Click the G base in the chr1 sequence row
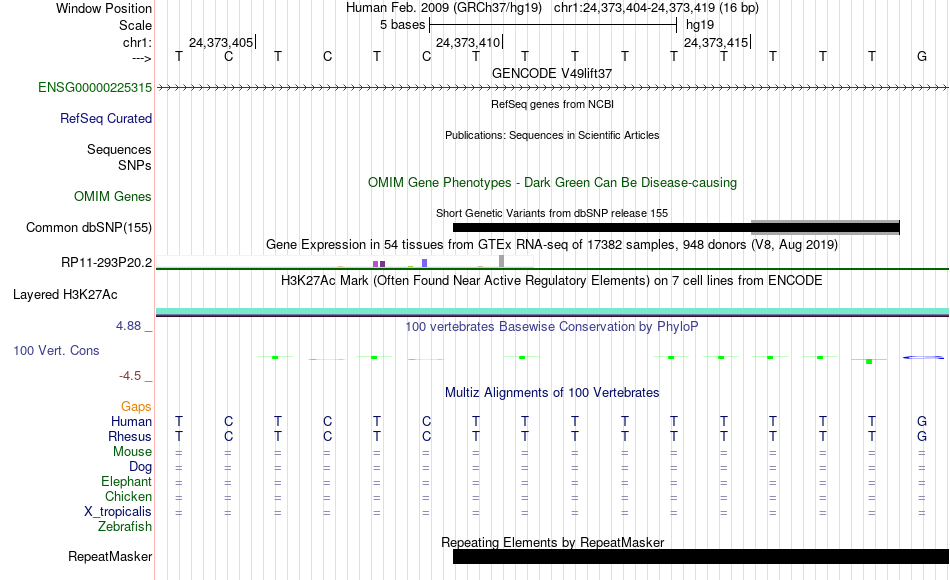 (922, 56)
